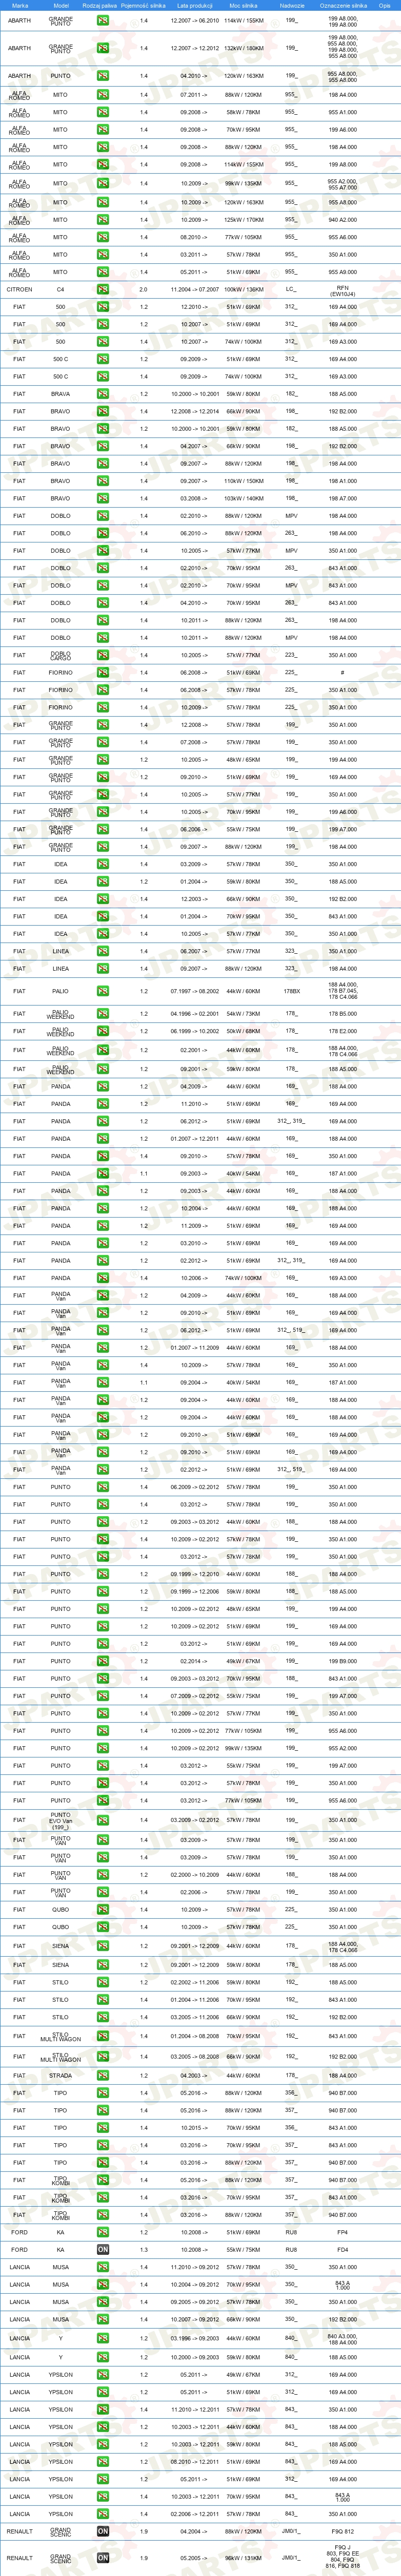
Task: Click the petrol icon for Stilo Multi Wagon 70kW / 95KM
Action: (103, 2036)
